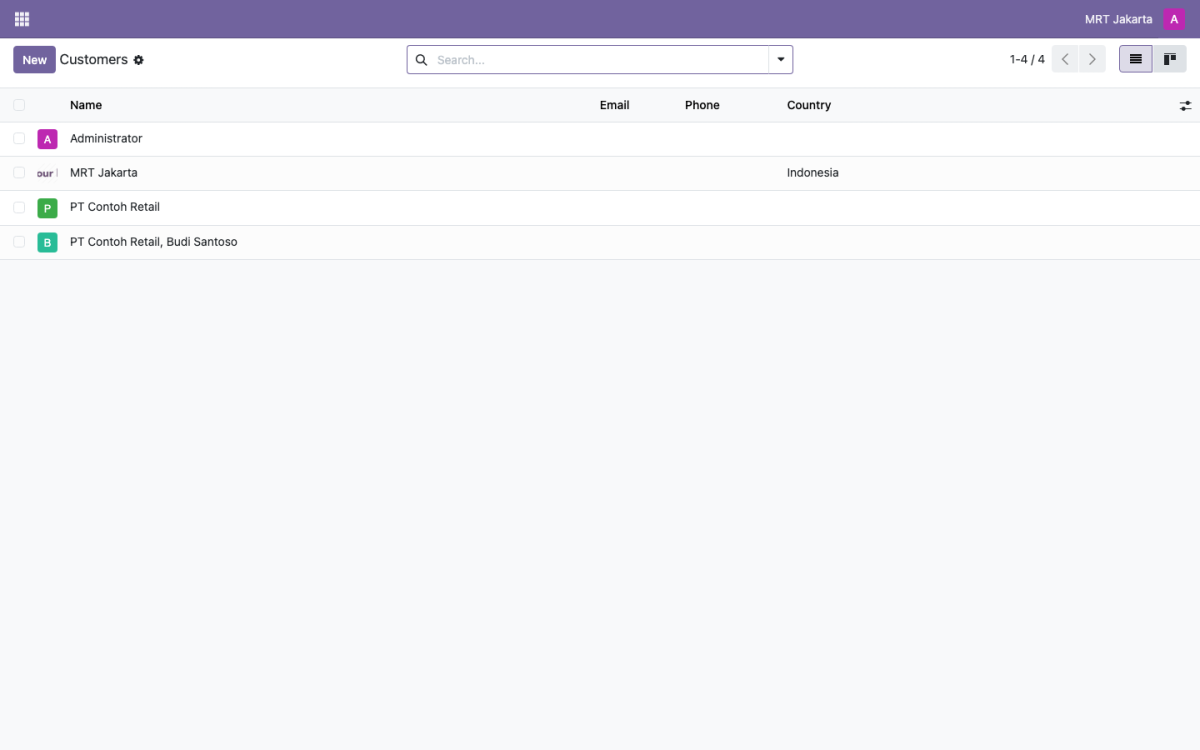1200x750 pixels.
Task: Switch to kanban view icon
Action: pyautogui.click(x=1169, y=60)
